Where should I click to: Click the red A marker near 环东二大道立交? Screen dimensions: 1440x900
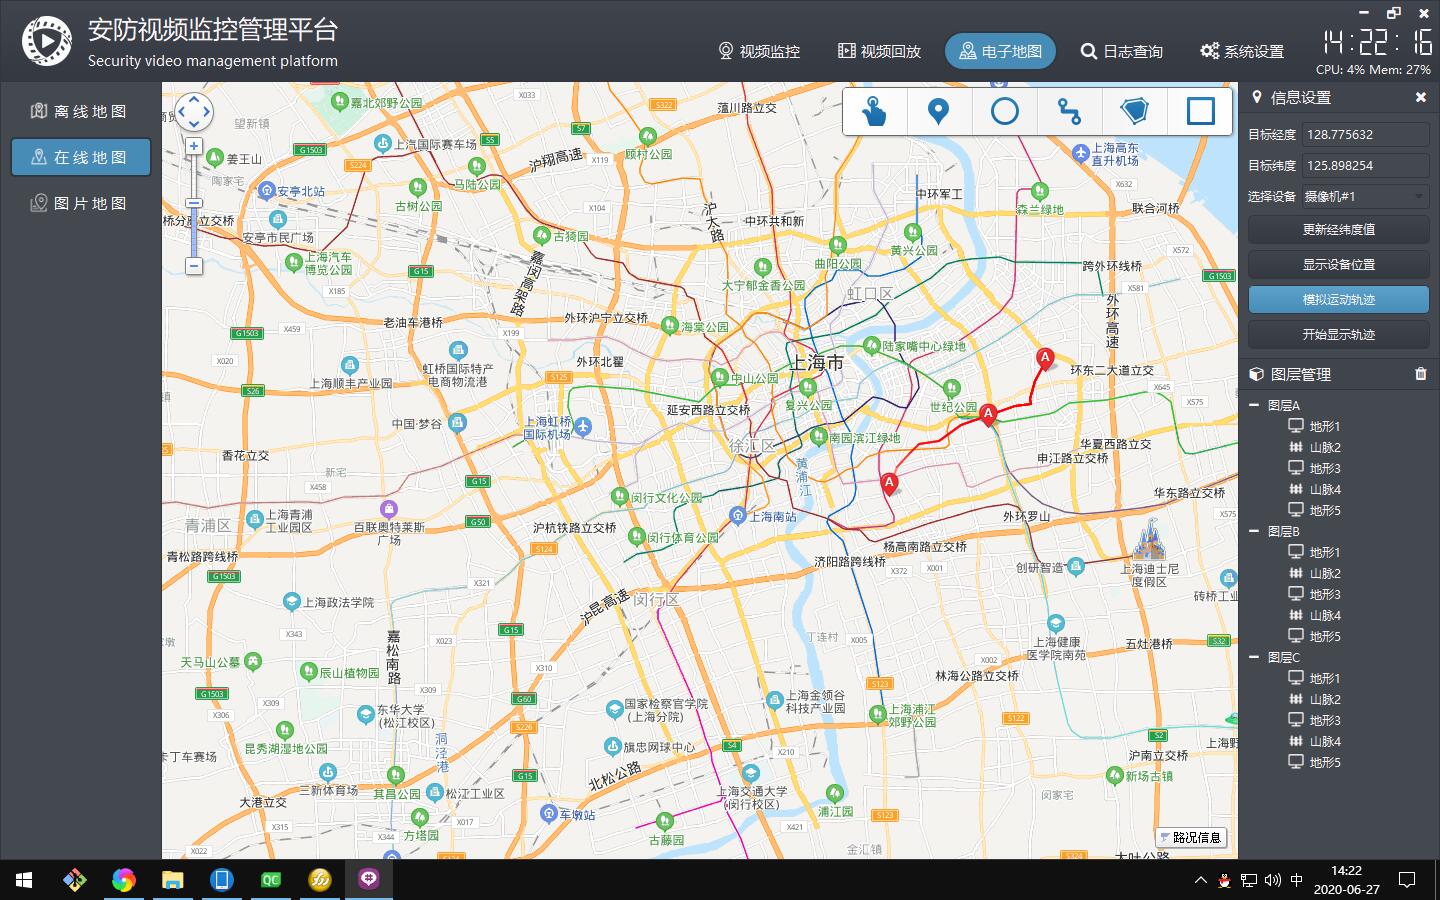tap(1045, 359)
